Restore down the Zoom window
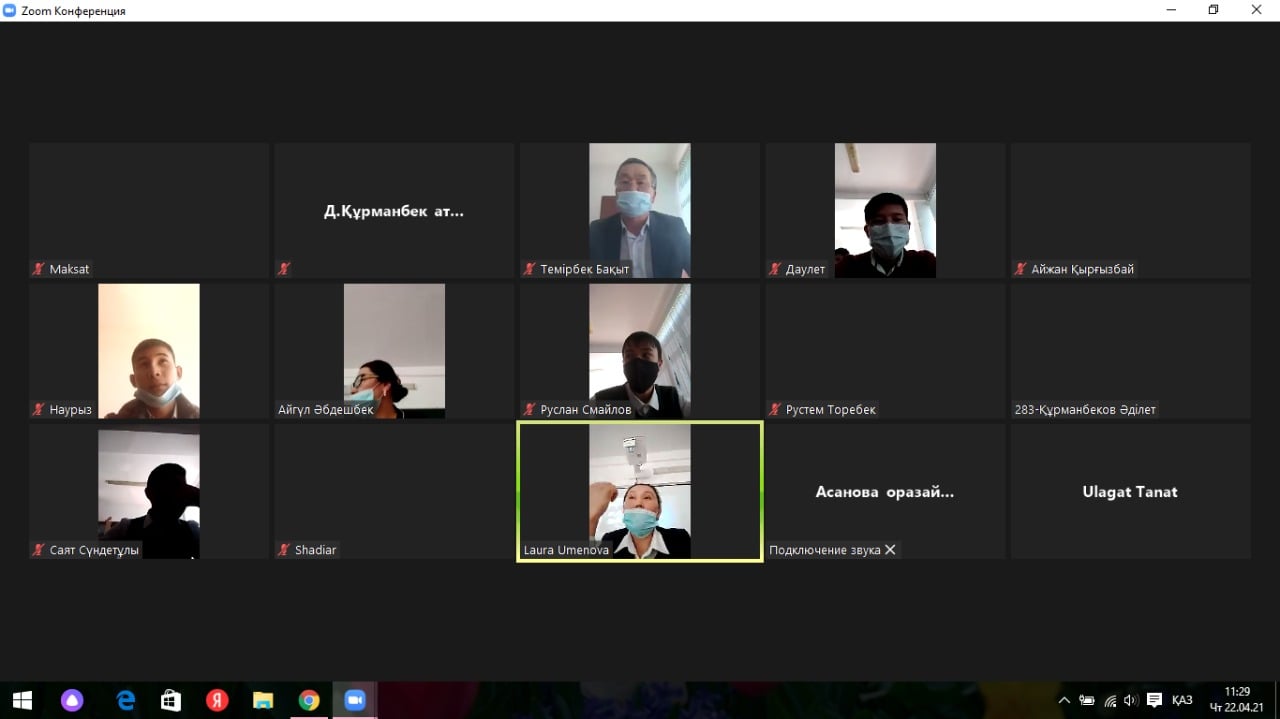Viewport: 1280px width, 719px height. 1213,10
